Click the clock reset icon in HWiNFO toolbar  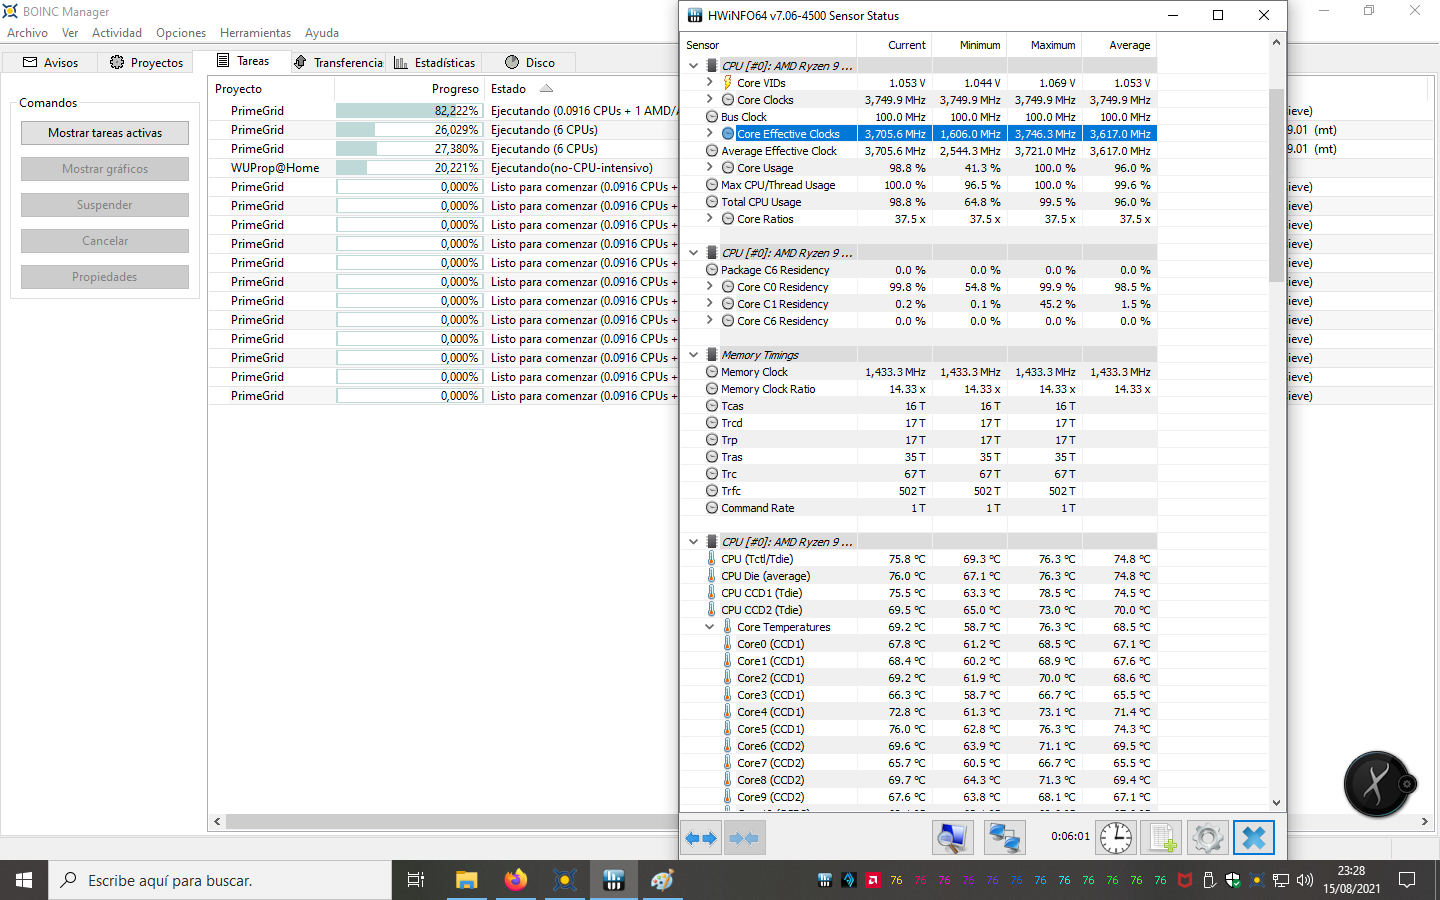pyautogui.click(x=1116, y=838)
